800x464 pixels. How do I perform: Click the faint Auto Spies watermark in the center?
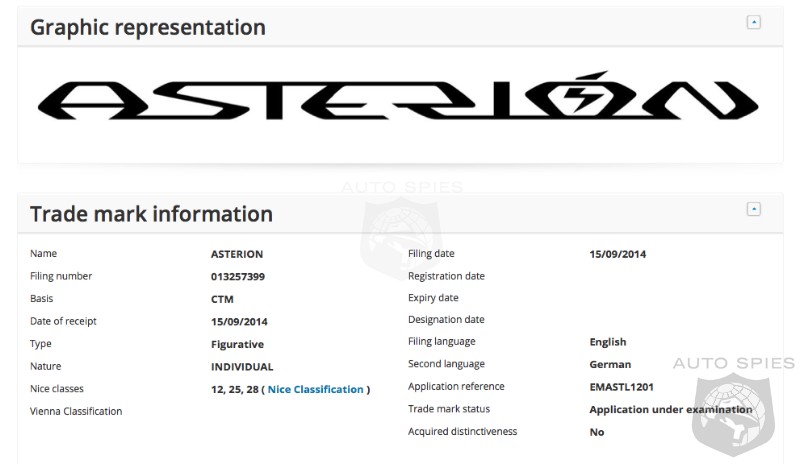(x=401, y=222)
